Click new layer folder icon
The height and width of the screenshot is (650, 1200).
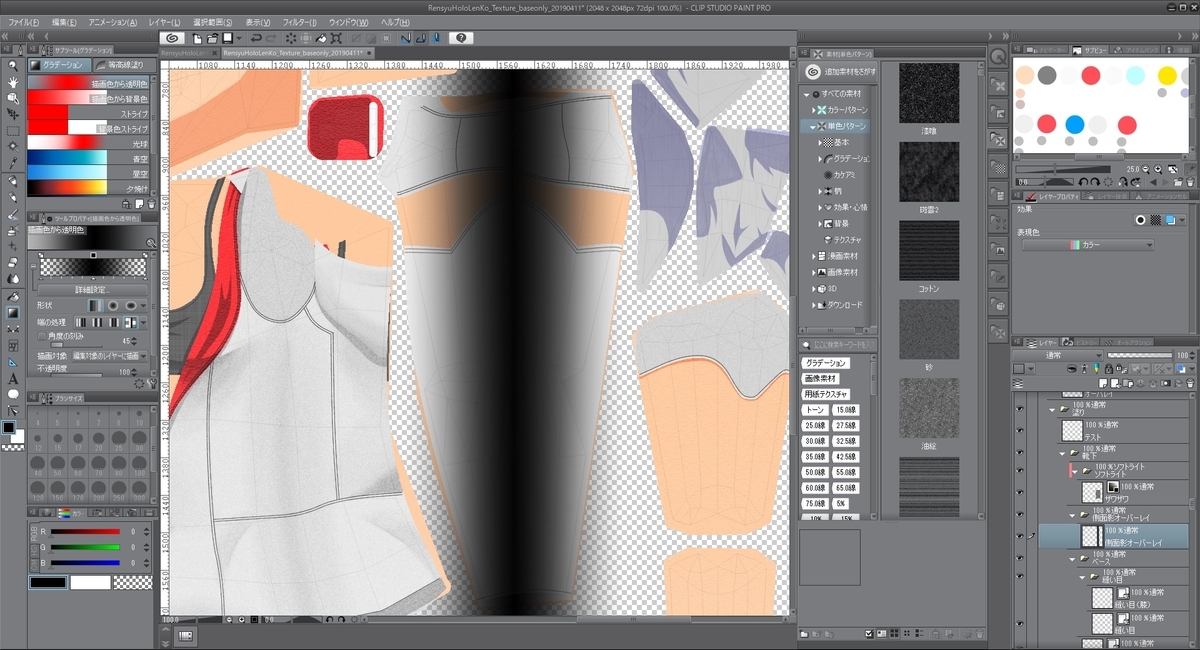click(x=1126, y=383)
